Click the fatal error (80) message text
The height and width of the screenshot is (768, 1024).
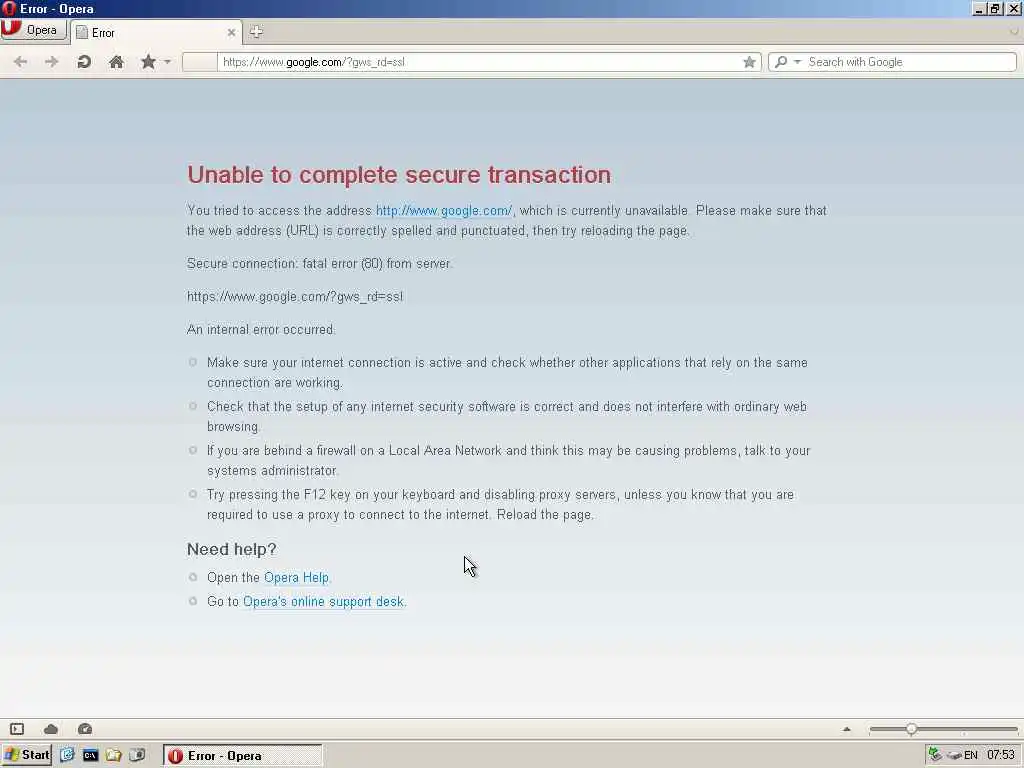[x=319, y=264]
